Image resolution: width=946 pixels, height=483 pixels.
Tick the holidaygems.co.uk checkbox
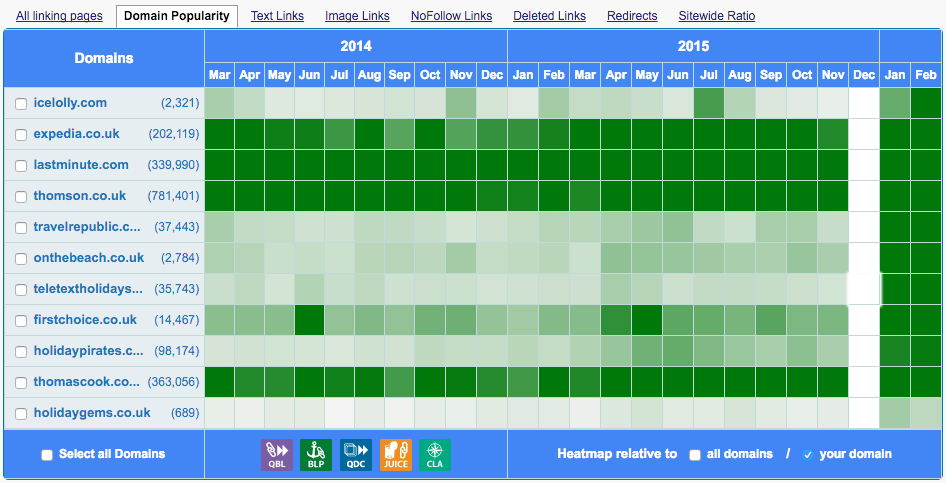(21, 414)
